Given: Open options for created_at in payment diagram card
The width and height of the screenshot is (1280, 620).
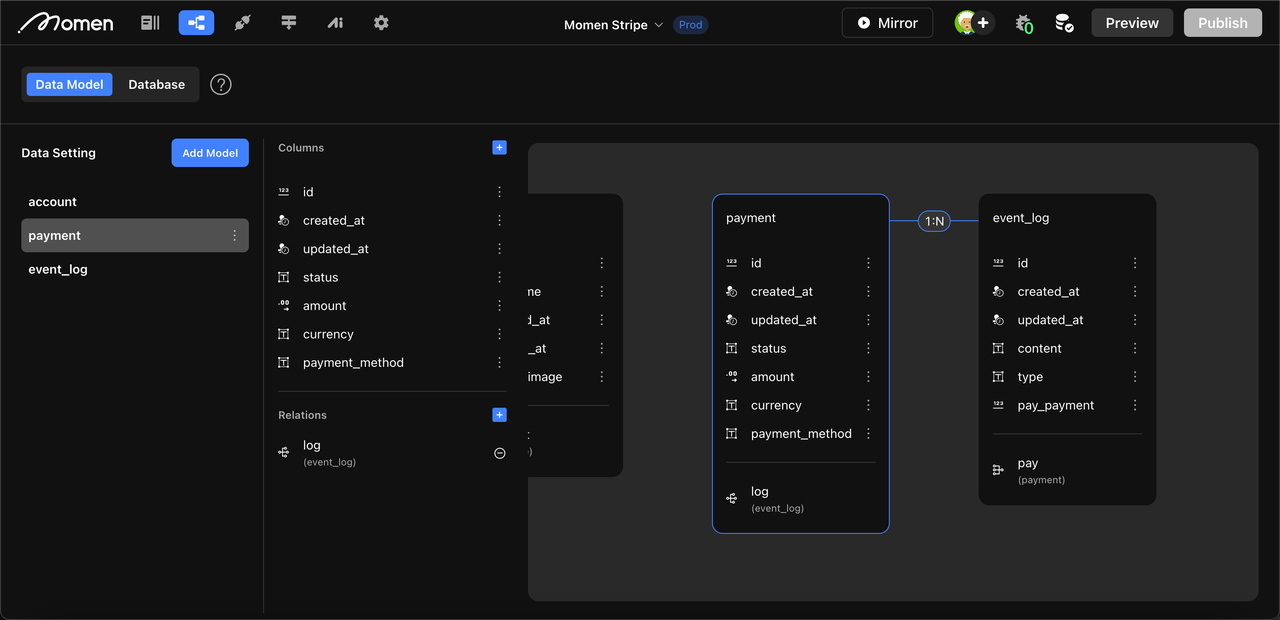Looking at the screenshot, I should pyautogui.click(x=868, y=292).
